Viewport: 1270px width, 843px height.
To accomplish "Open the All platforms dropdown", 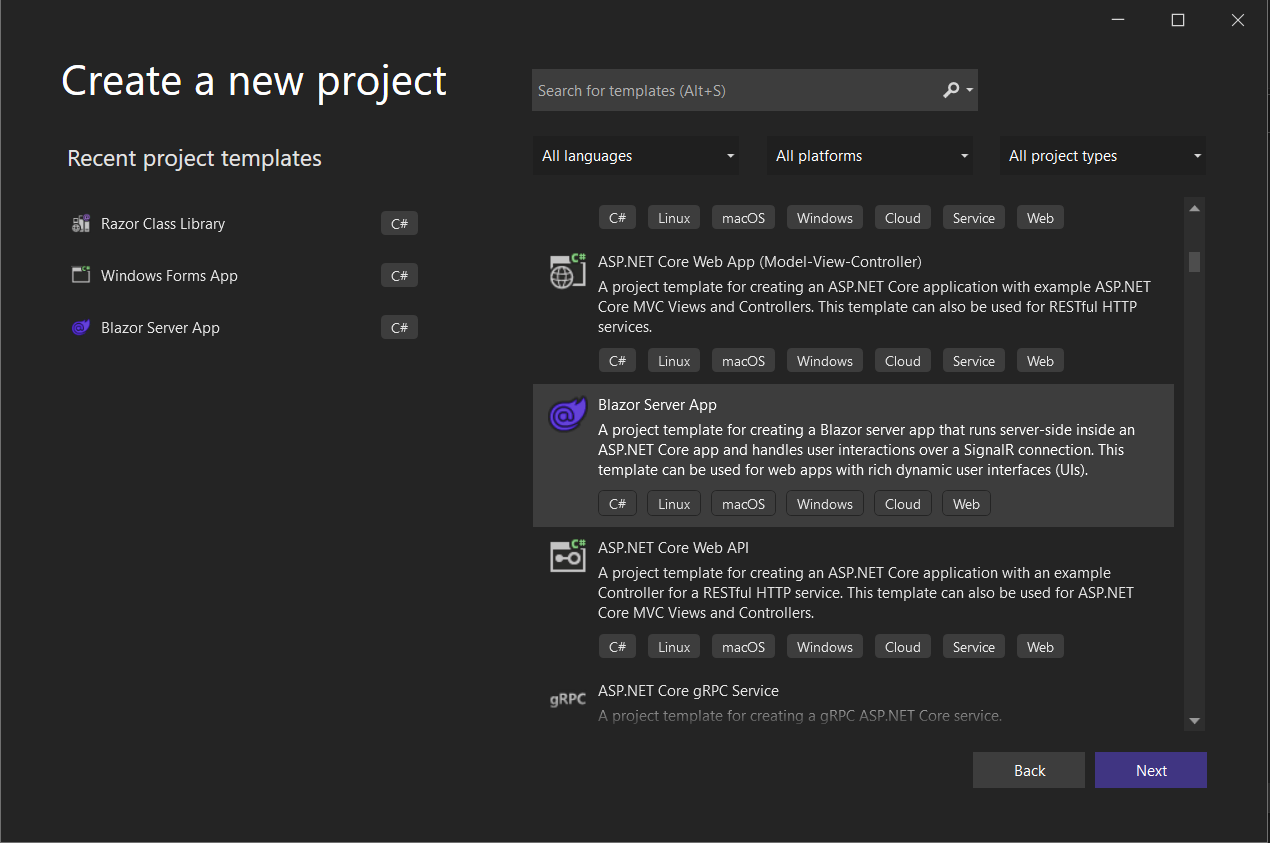I will click(869, 155).
